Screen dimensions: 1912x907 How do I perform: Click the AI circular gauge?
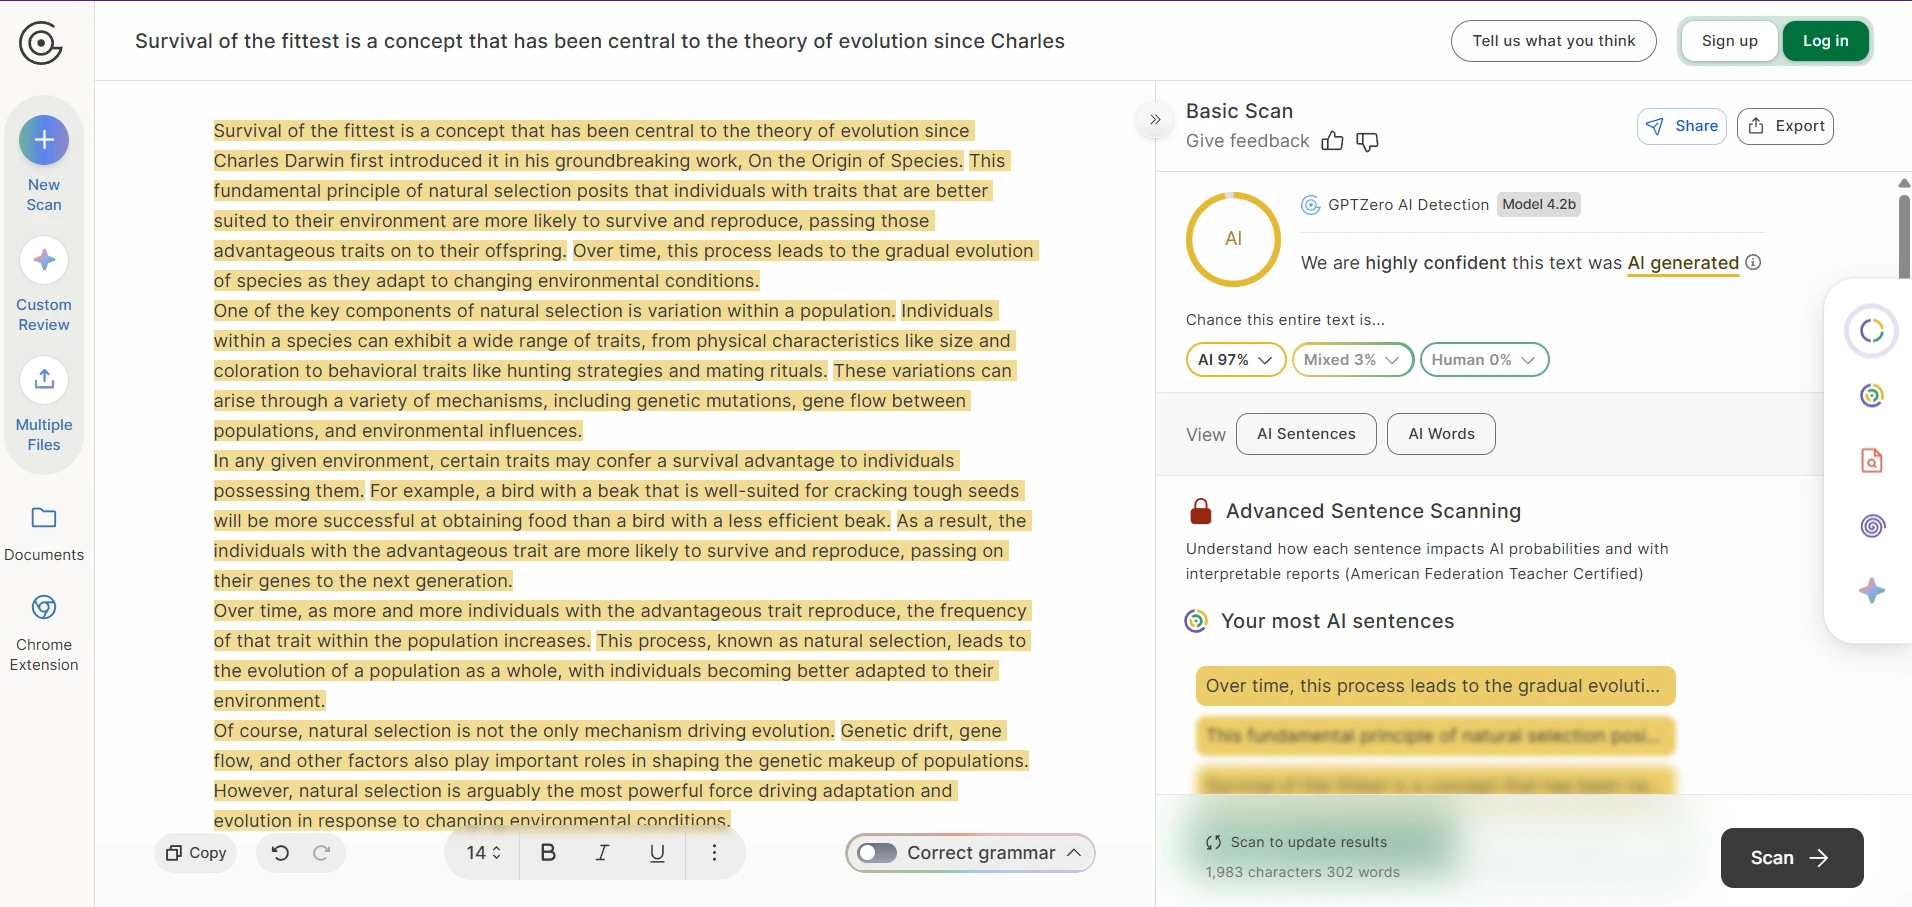click(x=1233, y=239)
